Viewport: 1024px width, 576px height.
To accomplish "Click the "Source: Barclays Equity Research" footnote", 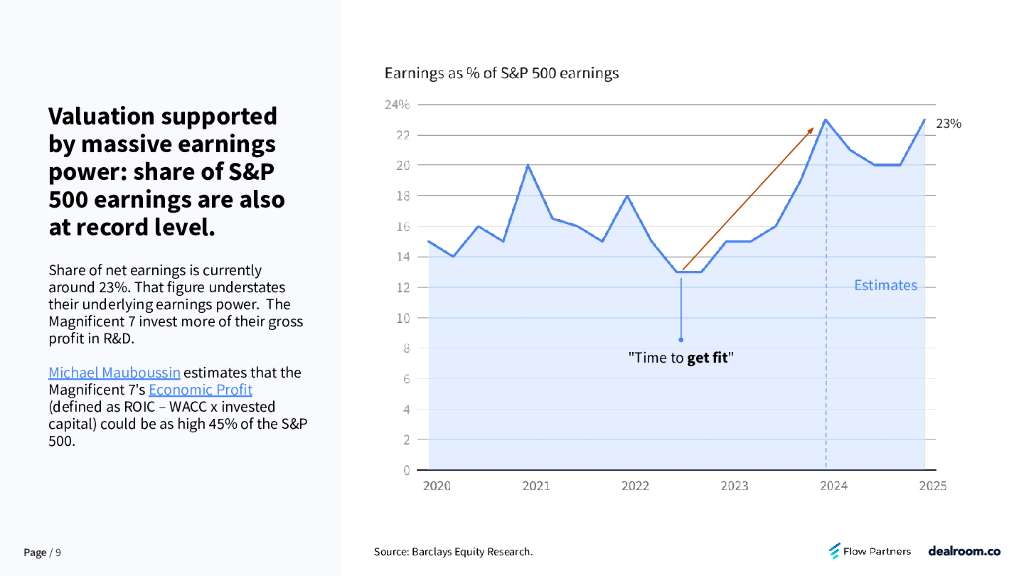I will tap(453, 552).
